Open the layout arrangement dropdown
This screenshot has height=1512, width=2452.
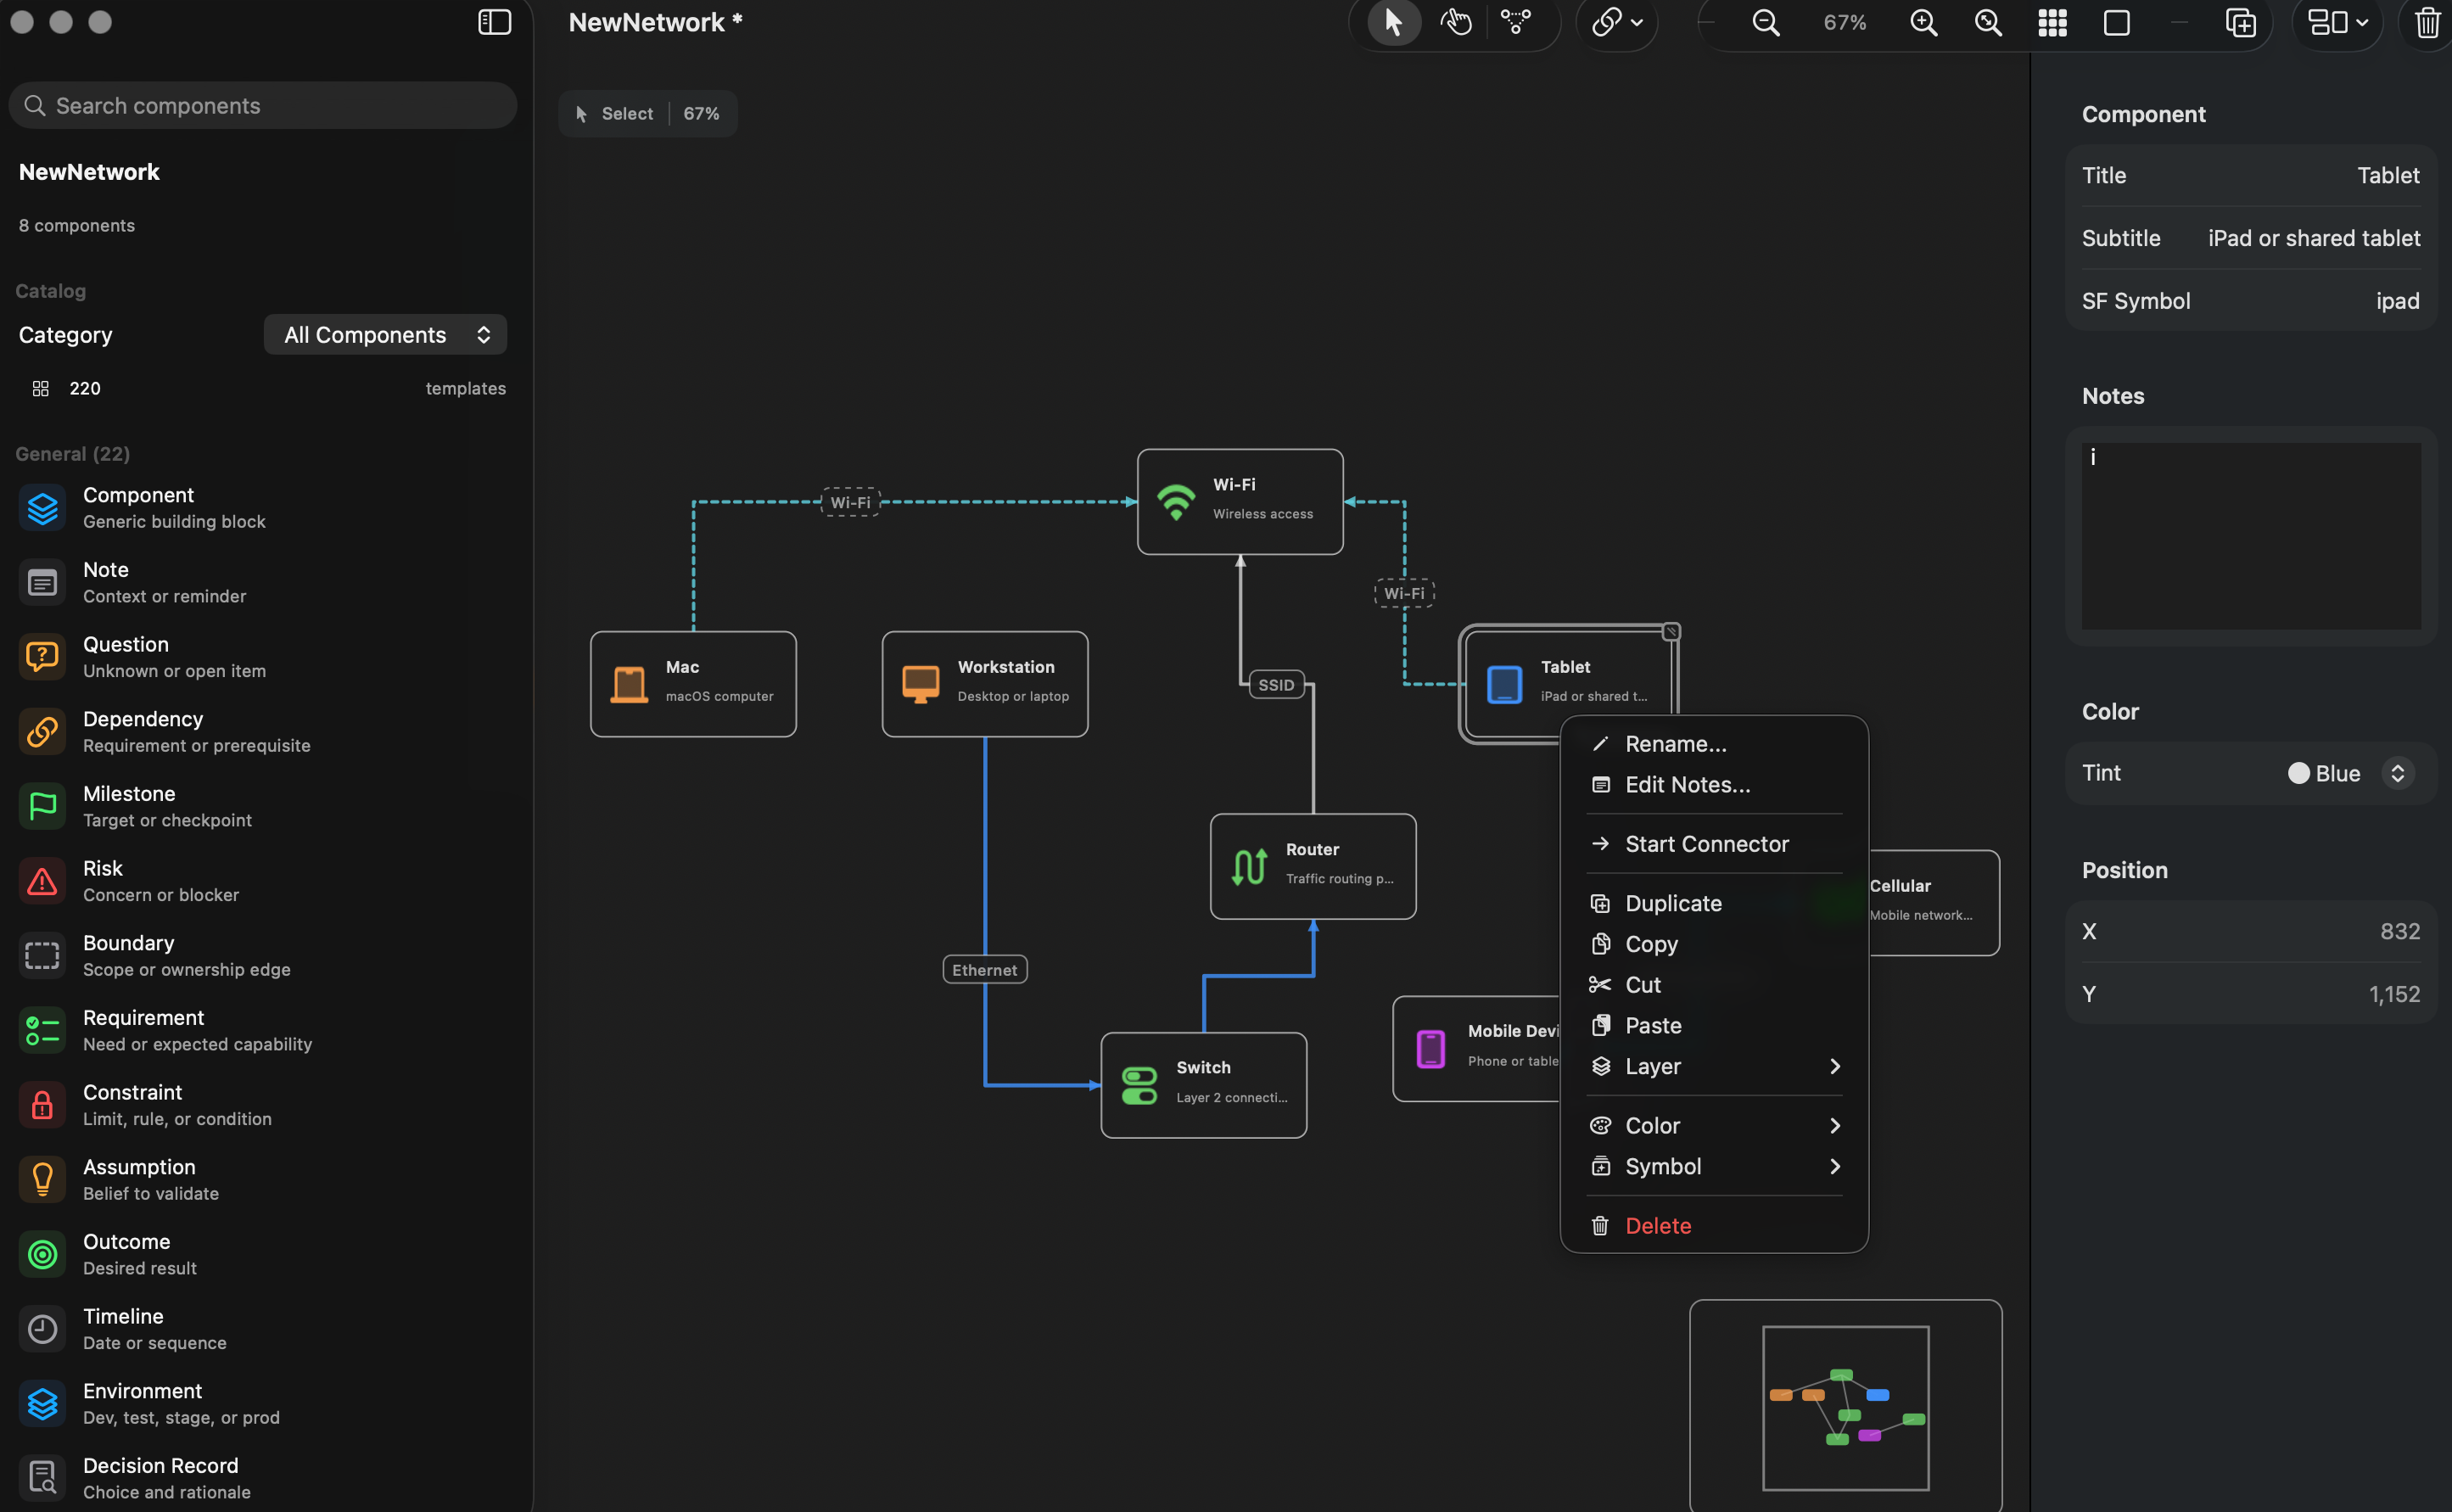(2337, 22)
